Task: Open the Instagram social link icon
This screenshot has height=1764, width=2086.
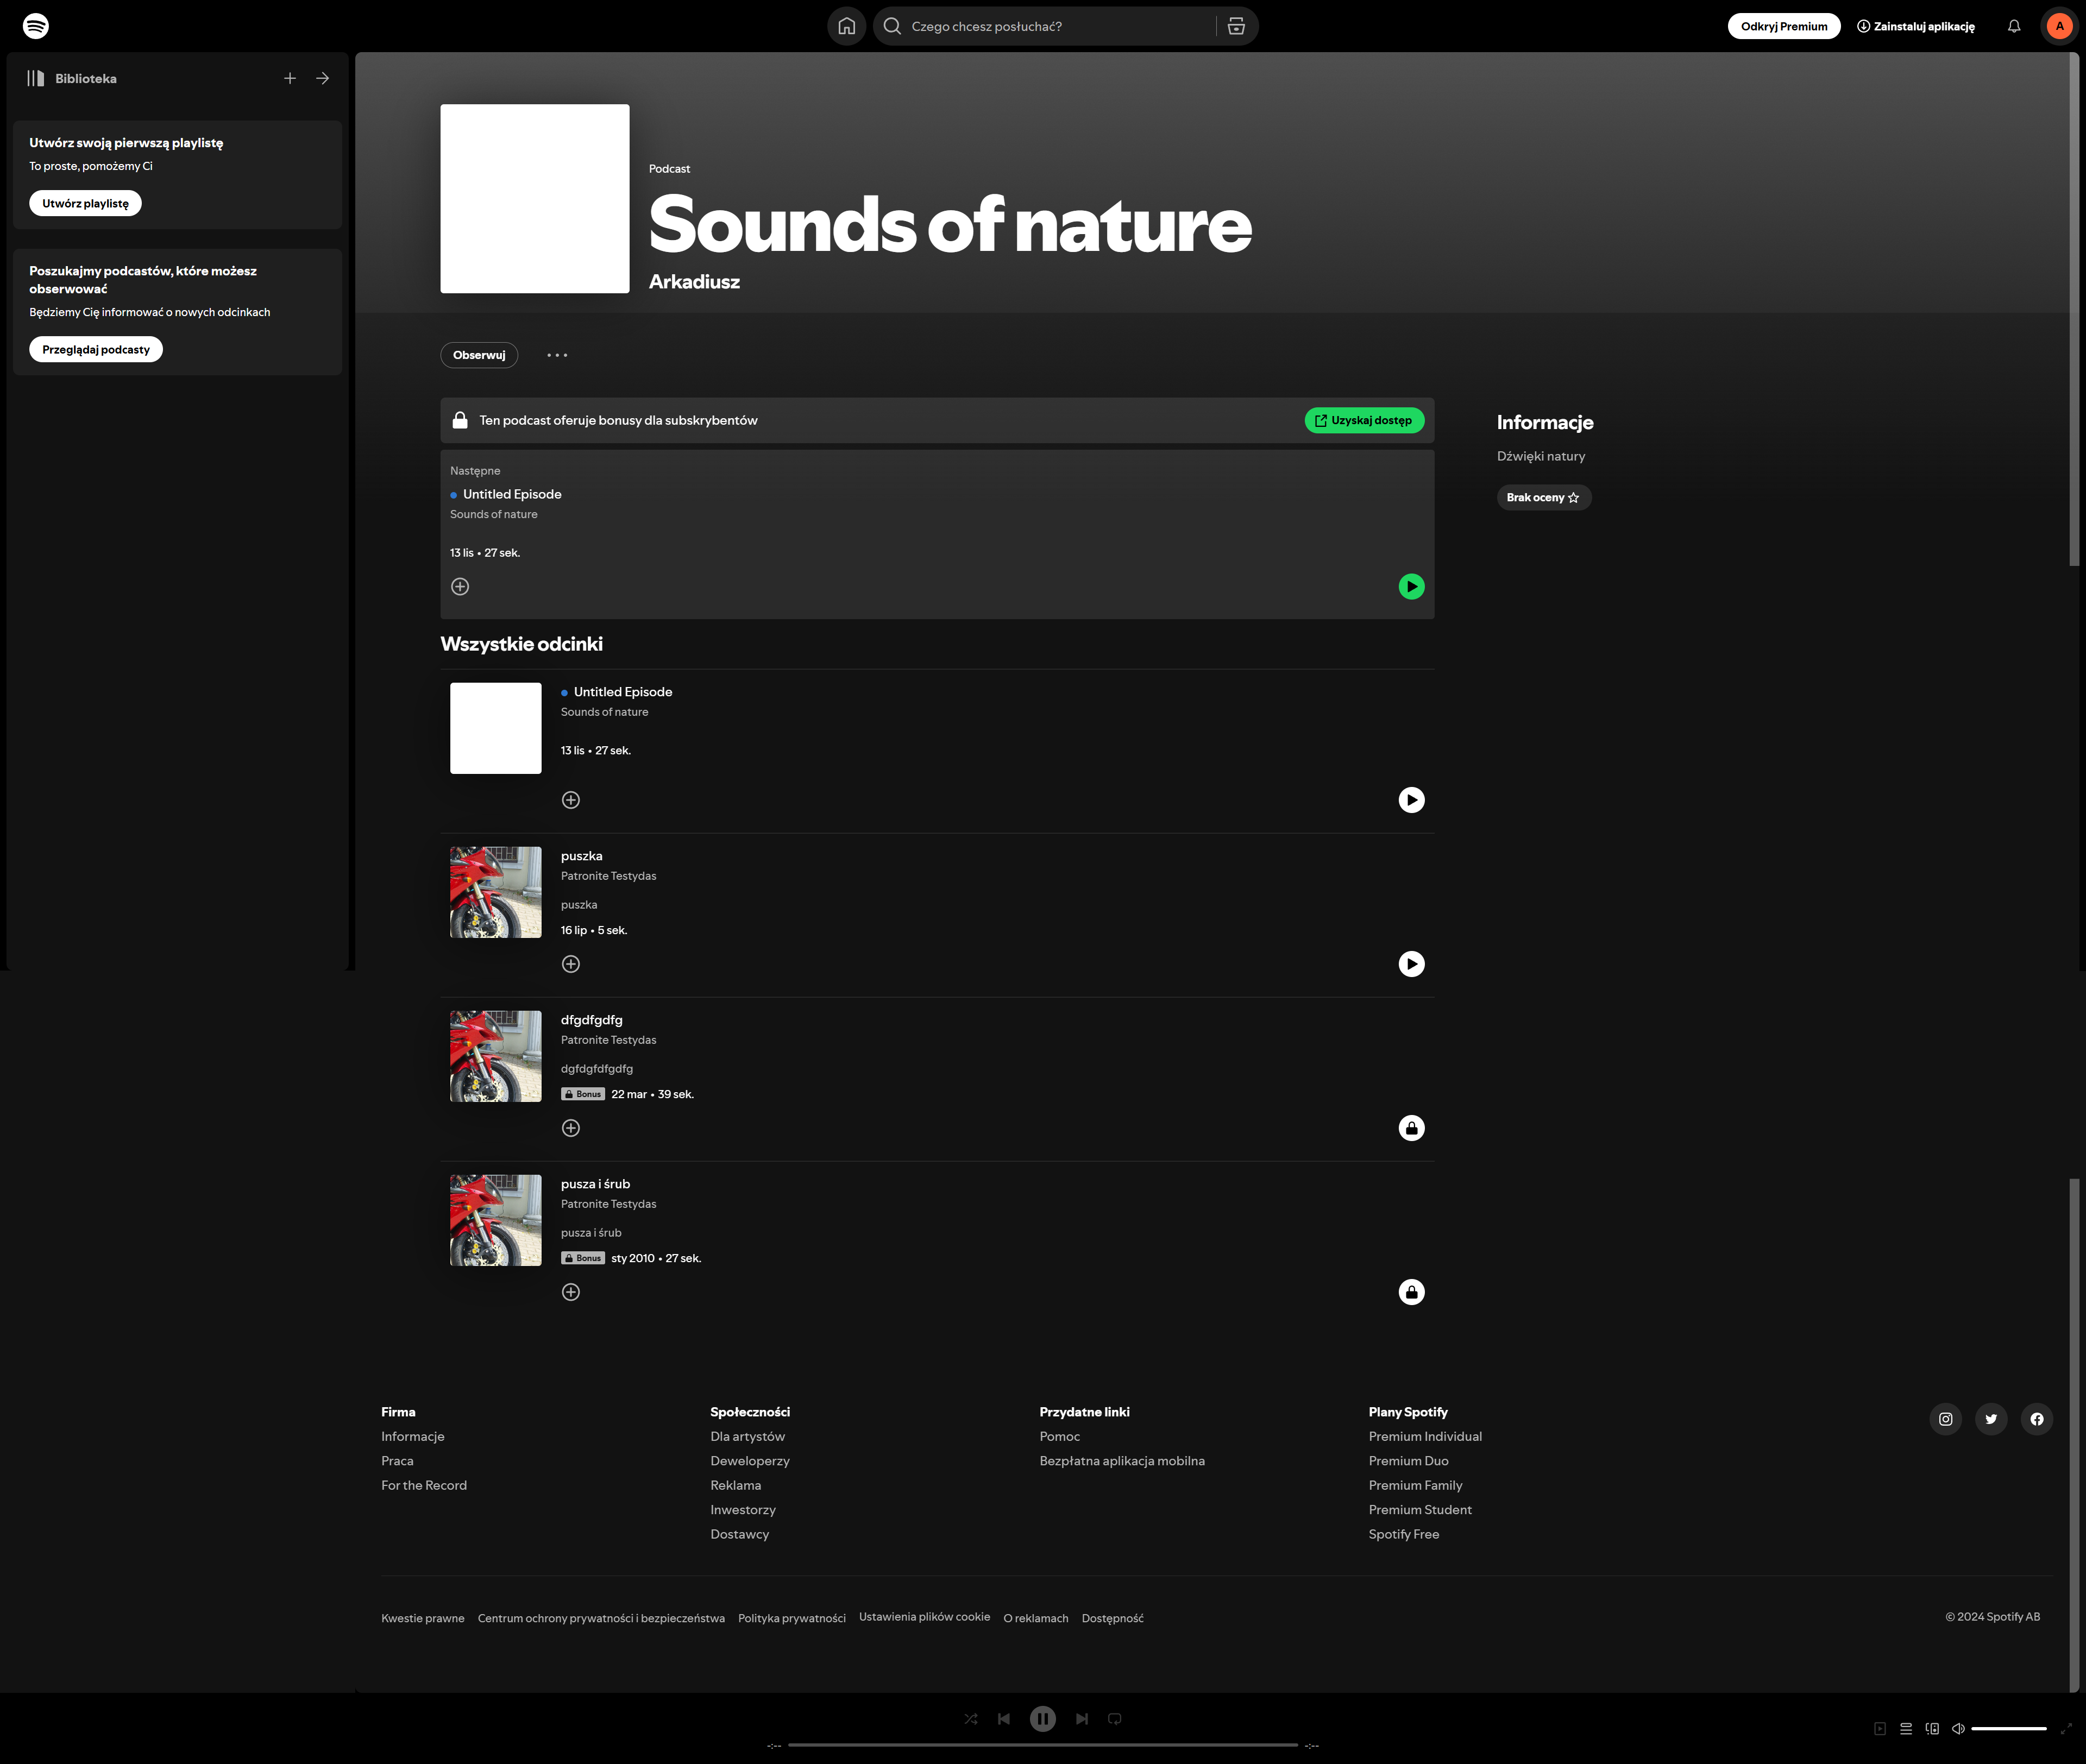Action: click(x=1945, y=1419)
